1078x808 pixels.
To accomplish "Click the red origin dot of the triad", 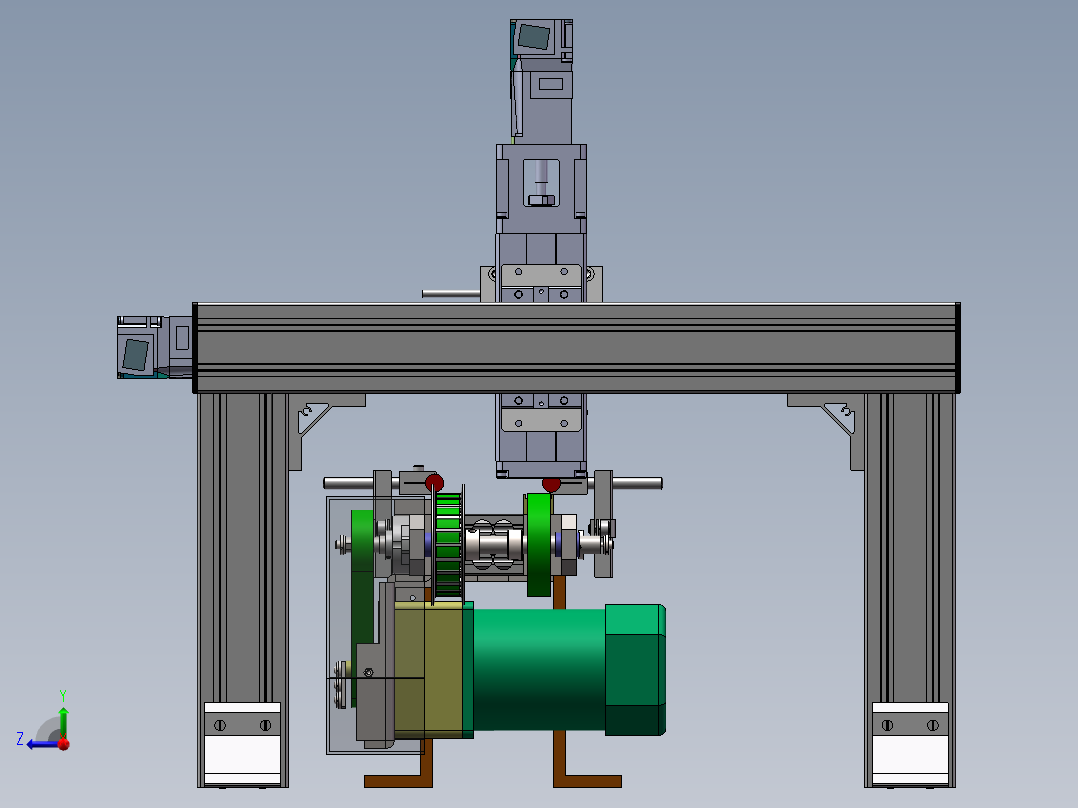I will (x=64, y=744).
